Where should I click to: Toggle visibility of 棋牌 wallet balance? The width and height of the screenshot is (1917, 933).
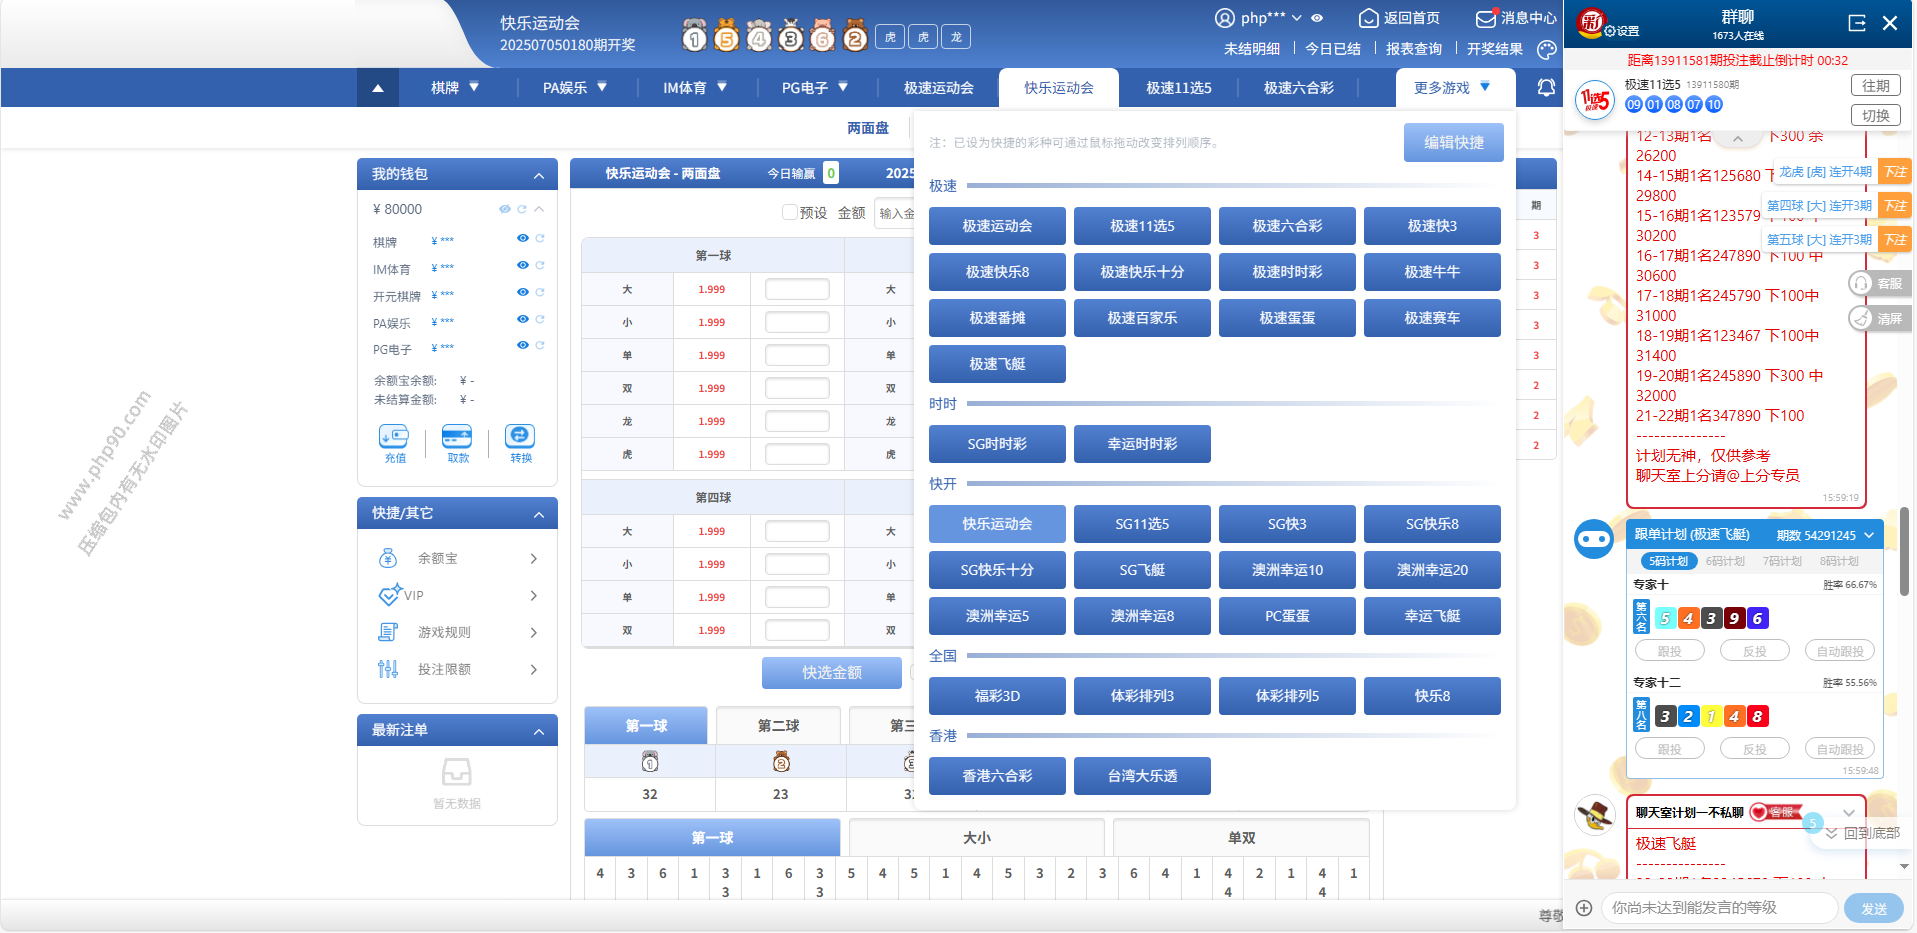pyautogui.click(x=522, y=239)
